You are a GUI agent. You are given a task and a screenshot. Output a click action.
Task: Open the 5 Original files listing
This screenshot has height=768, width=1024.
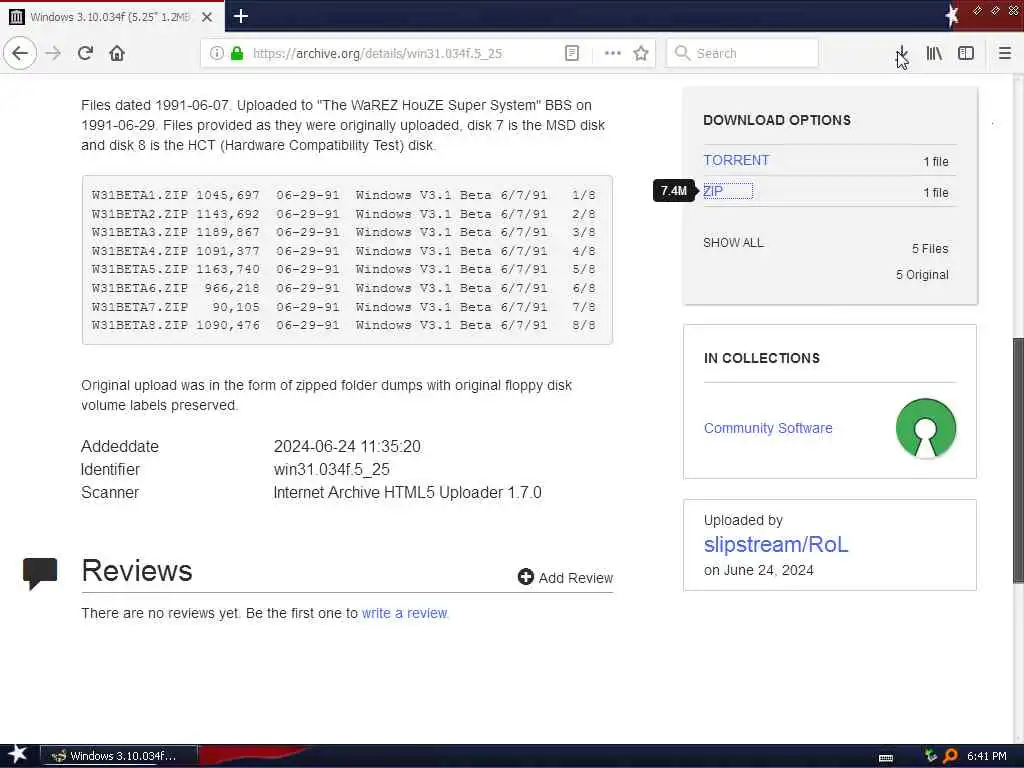click(922, 275)
